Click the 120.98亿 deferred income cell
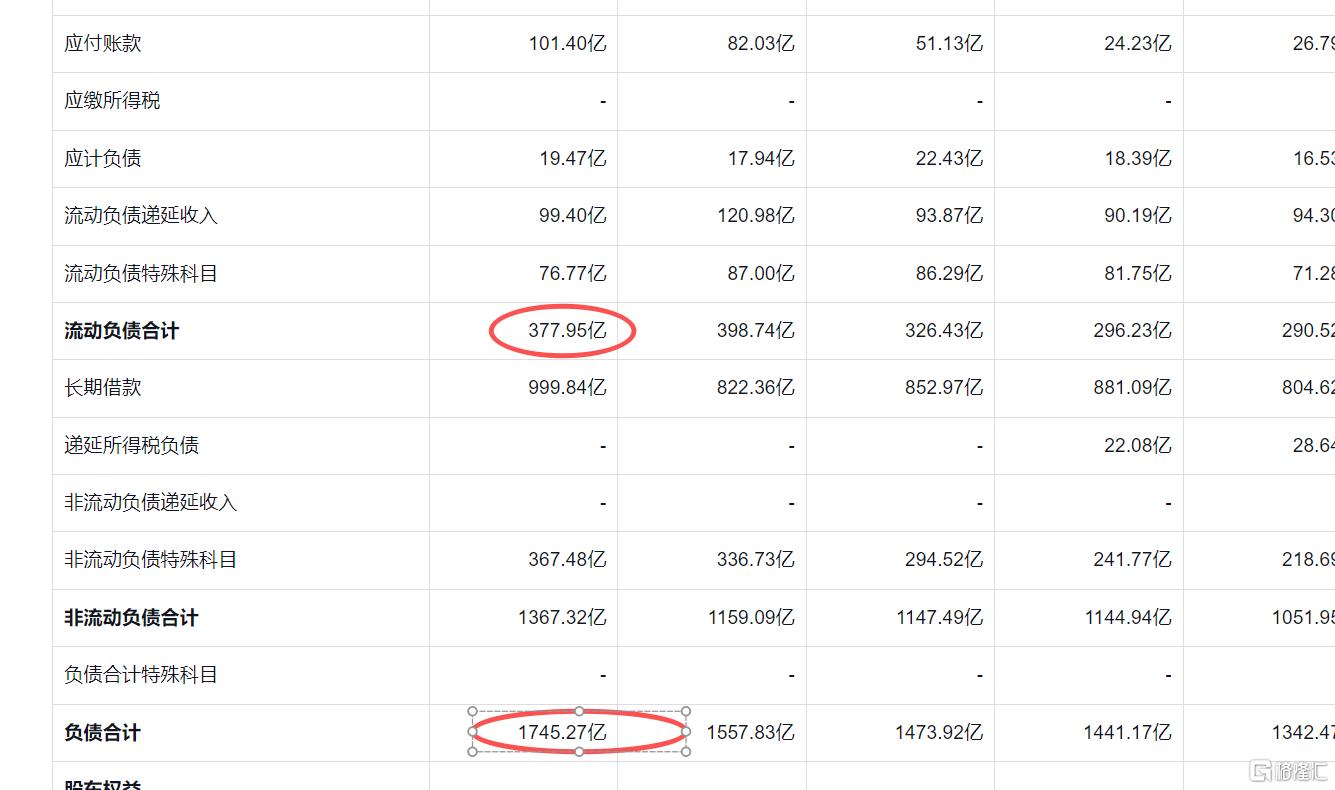This screenshot has height=790, width=1335. [x=756, y=215]
